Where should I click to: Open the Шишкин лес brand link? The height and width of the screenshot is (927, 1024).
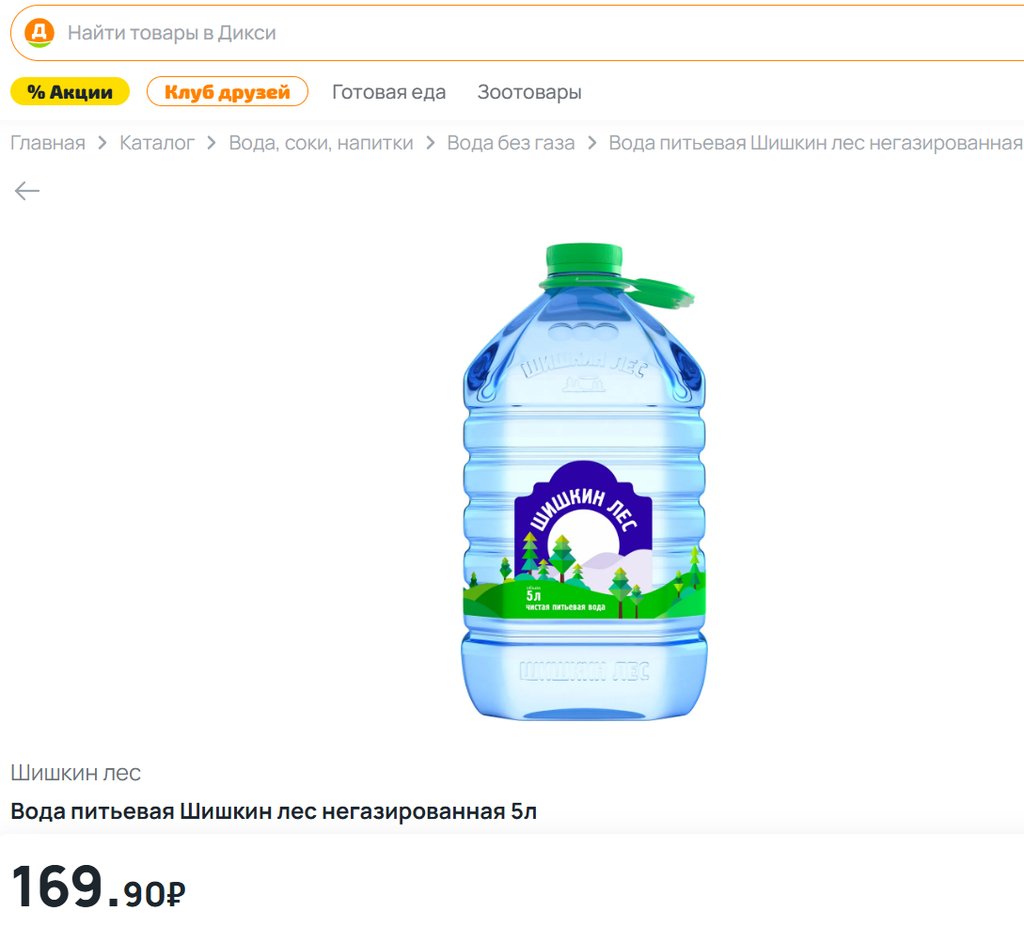[x=76, y=773]
